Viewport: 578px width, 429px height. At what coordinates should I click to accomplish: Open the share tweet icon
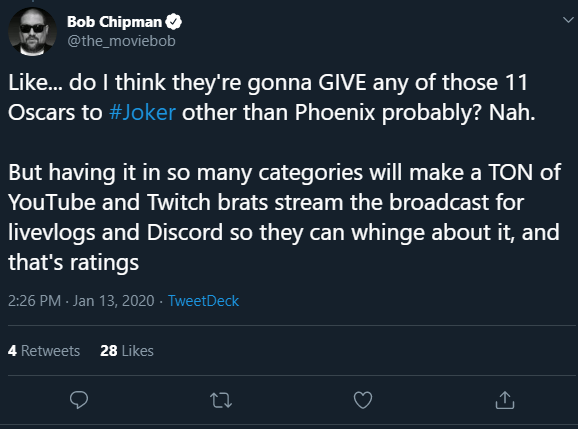pos(505,400)
